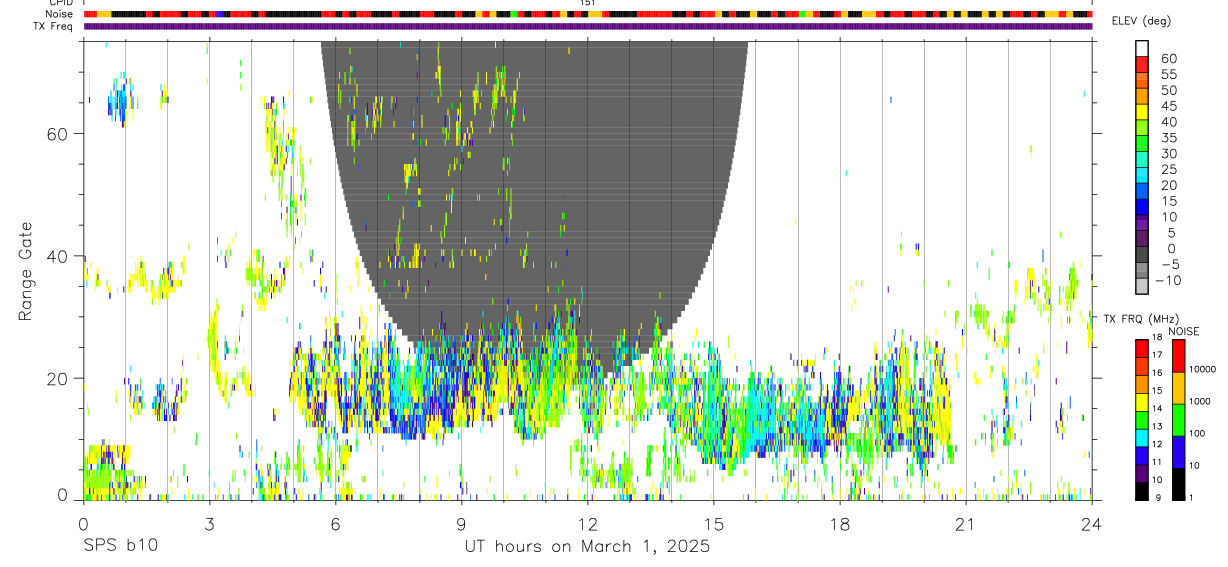Pick the green ELEV segment between 35 and 30
The height and width of the screenshot is (567, 1228).
(x=1142, y=144)
